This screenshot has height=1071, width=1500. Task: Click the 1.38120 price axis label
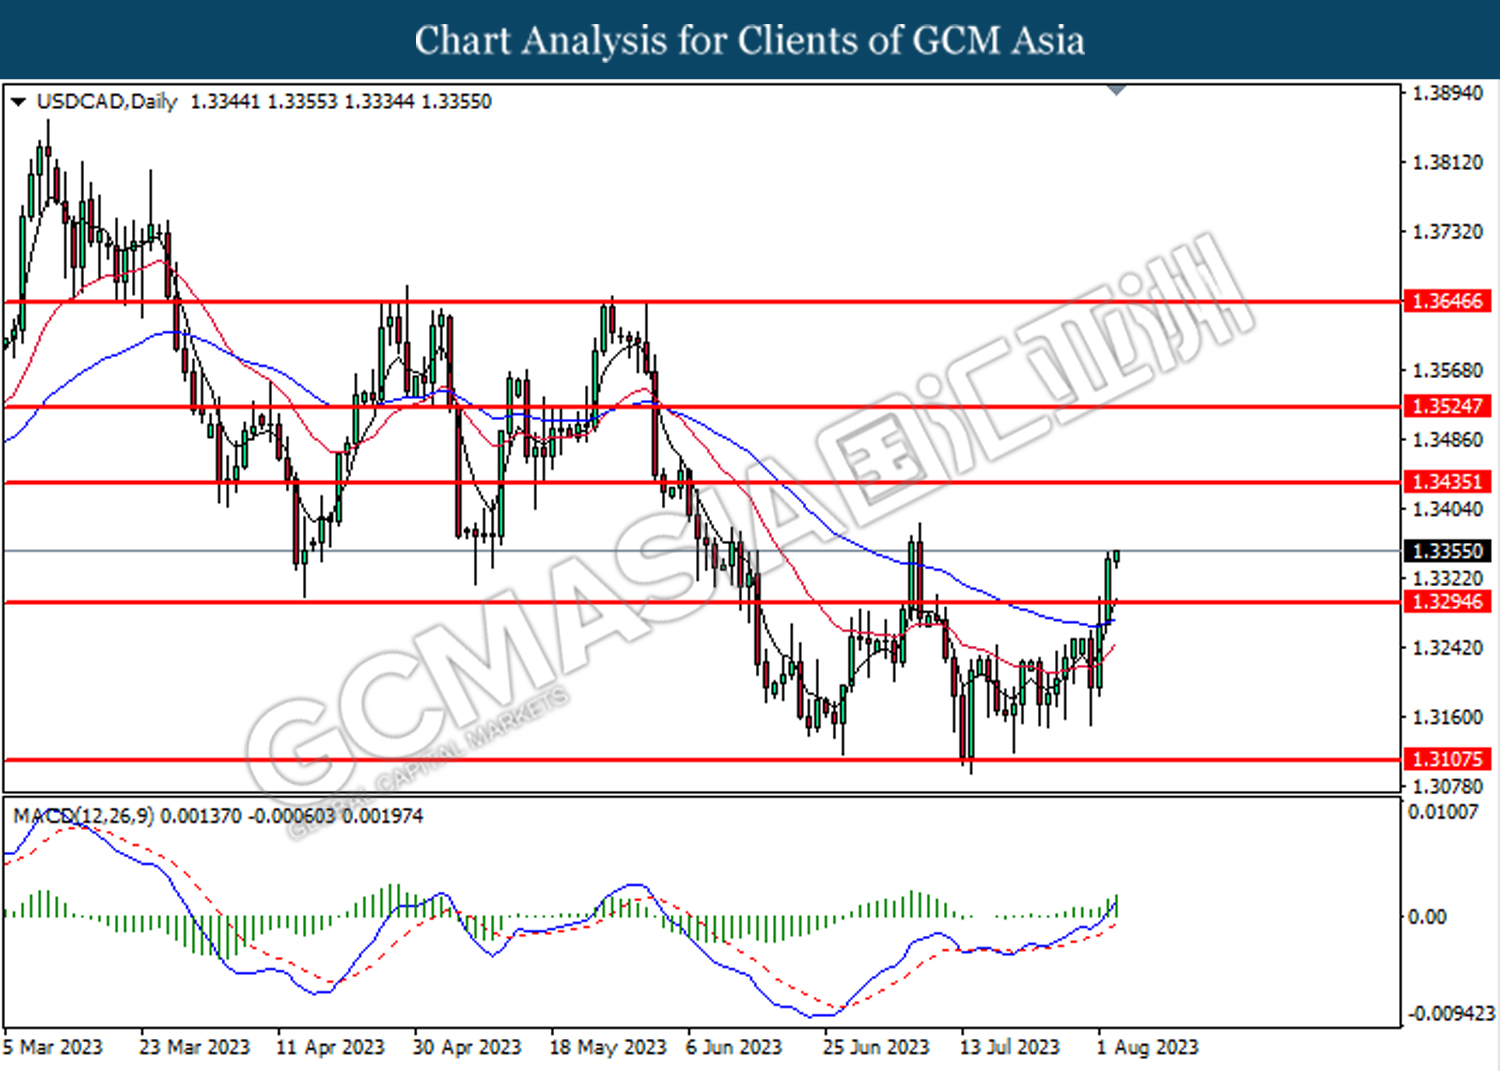(1447, 162)
